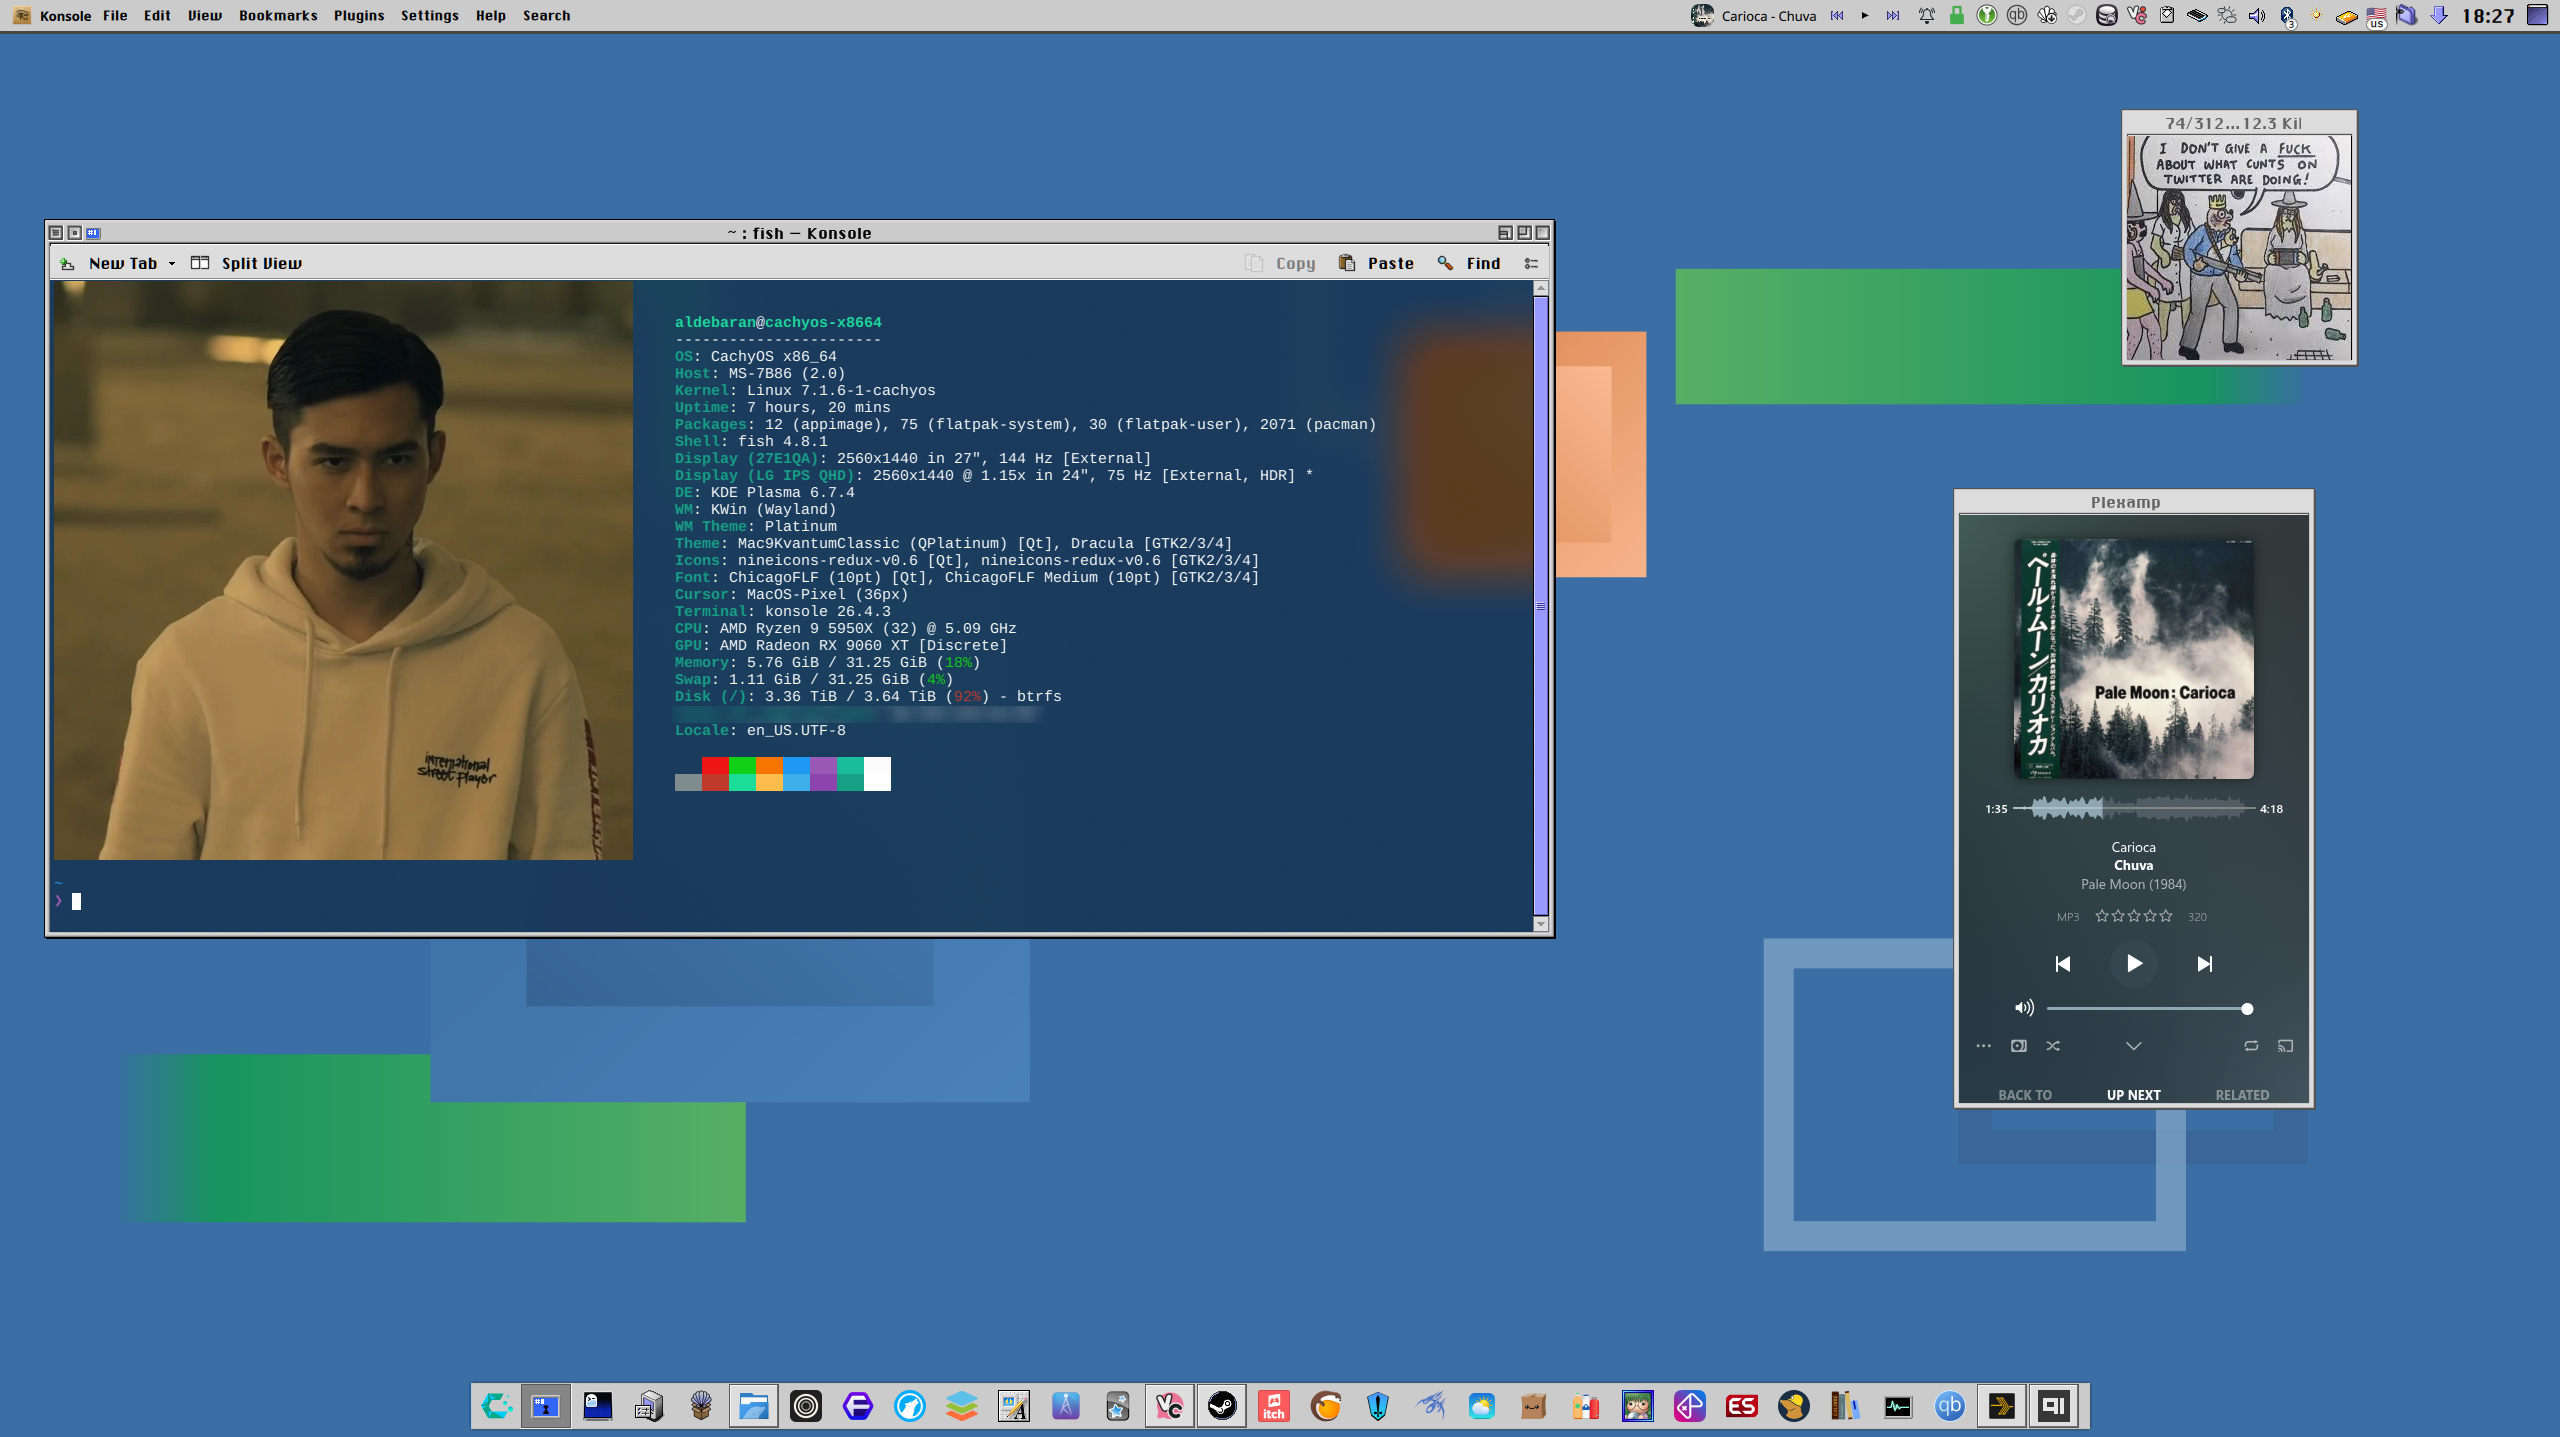2560x1437 pixels.
Task: Click the comic strip widget image
Action: click(2239, 248)
